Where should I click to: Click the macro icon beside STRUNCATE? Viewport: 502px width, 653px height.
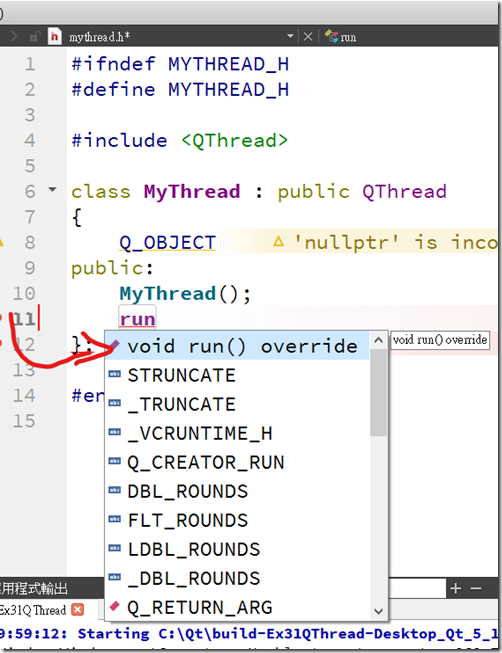pyautogui.click(x=115, y=374)
